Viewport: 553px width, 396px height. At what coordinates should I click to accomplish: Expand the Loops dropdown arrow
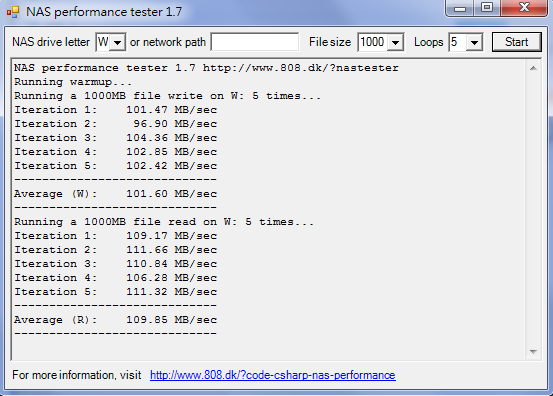click(x=474, y=43)
